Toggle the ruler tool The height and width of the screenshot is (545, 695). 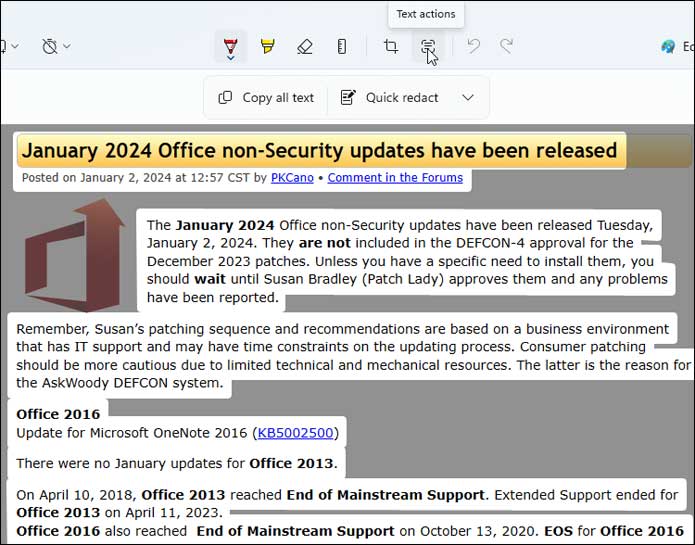[342, 46]
